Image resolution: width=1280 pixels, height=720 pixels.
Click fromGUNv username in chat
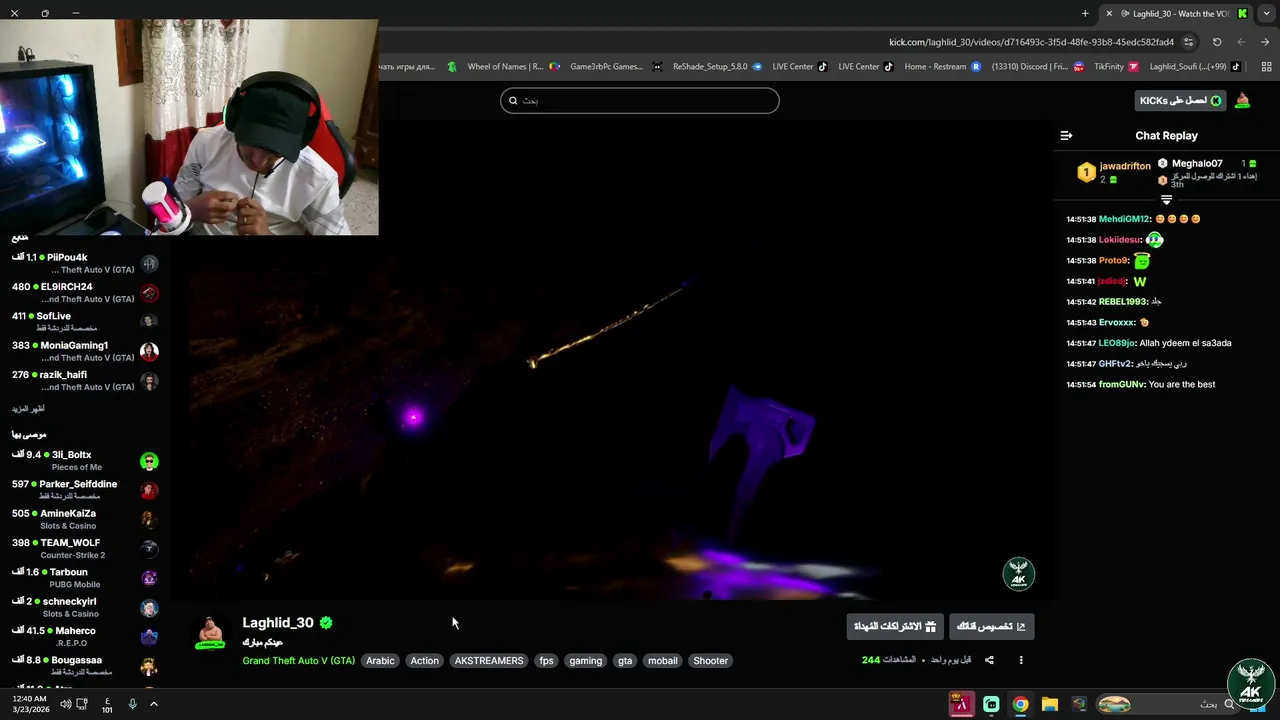pyautogui.click(x=1121, y=384)
